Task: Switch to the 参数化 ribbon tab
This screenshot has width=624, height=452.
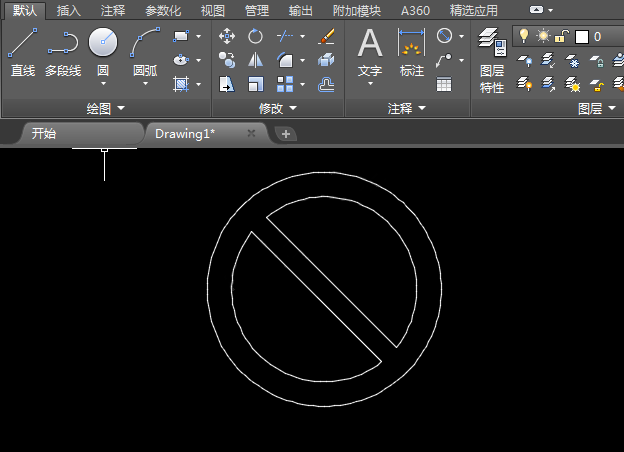Action: tap(163, 10)
